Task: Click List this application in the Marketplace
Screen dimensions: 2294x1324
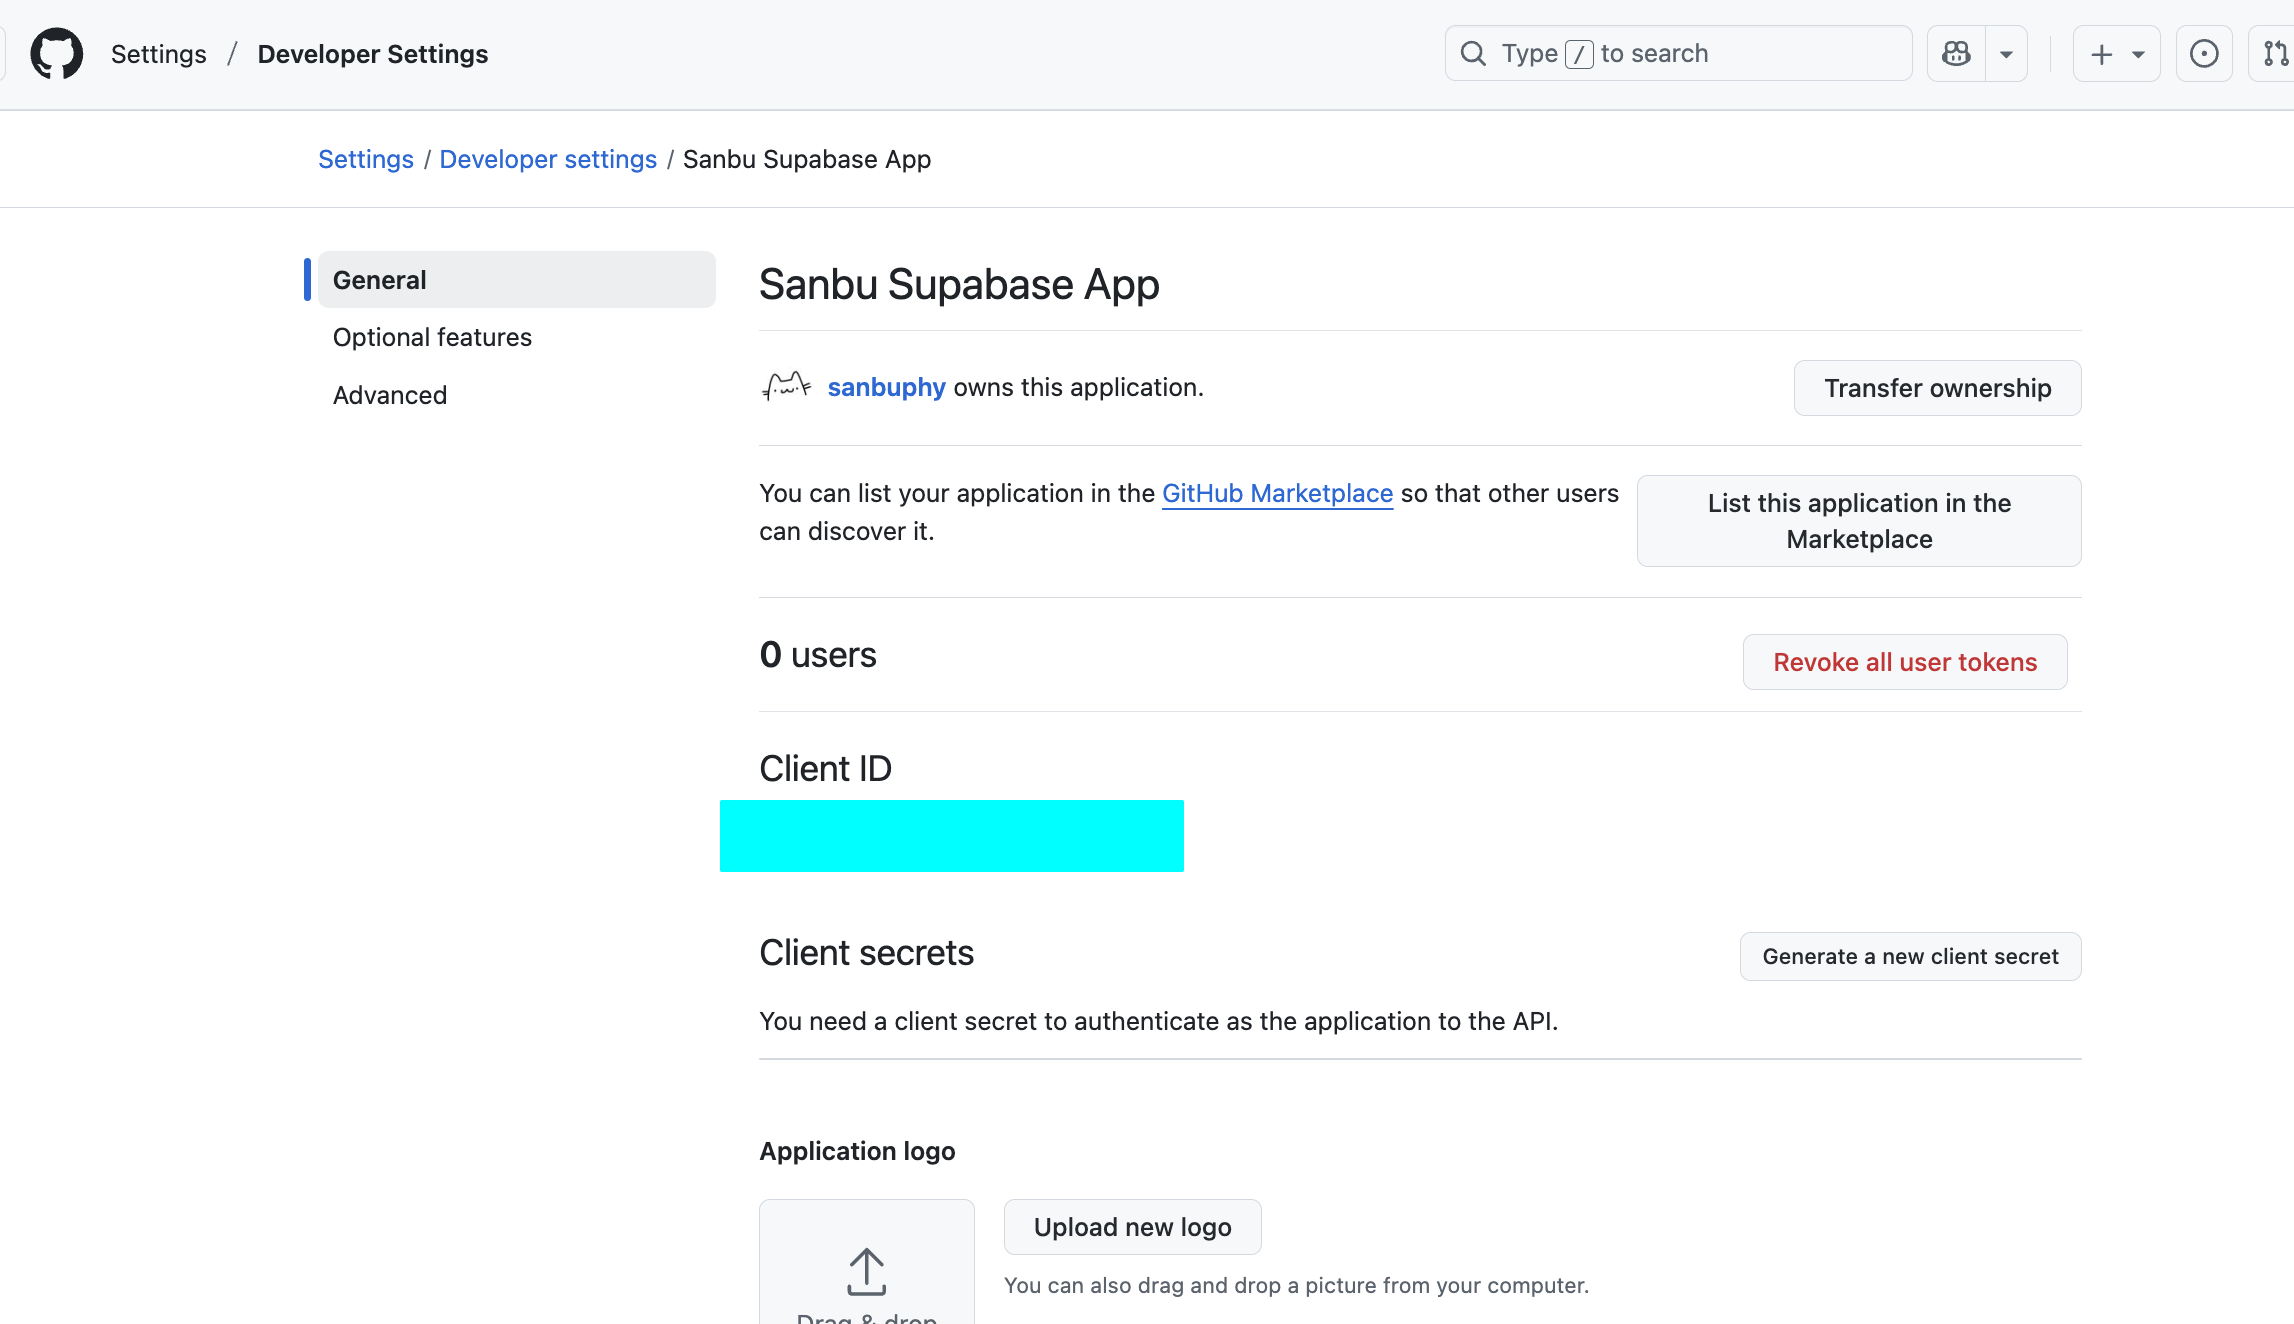Action: [1858, 521]
